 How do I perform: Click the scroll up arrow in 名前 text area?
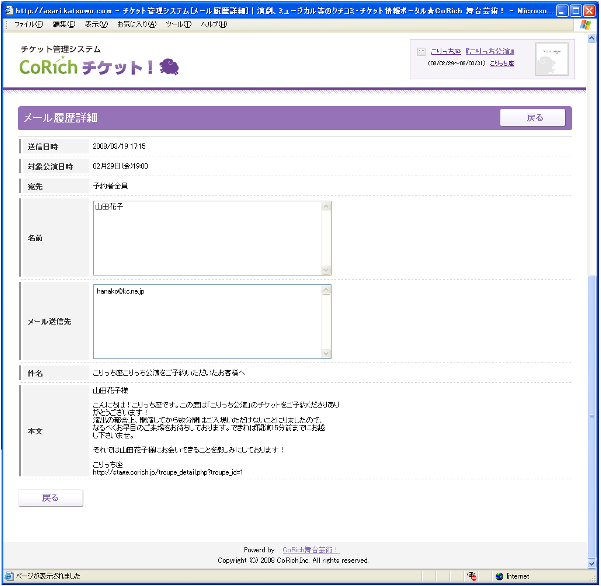point(326,207)
